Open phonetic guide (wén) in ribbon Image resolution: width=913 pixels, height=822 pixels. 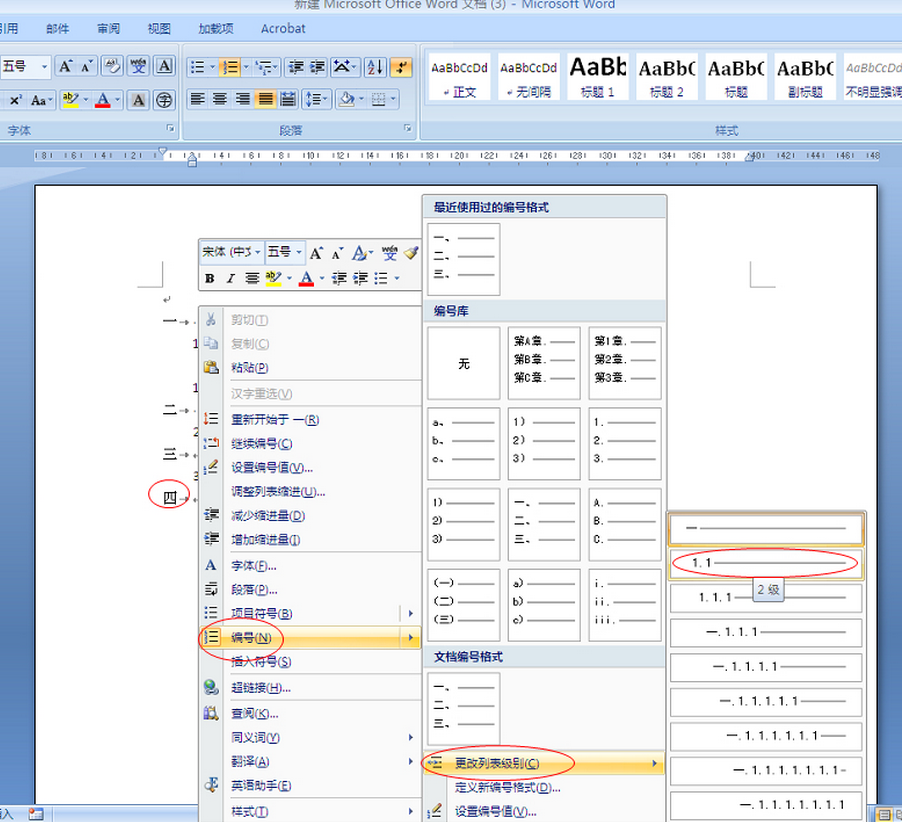point(138,67)
